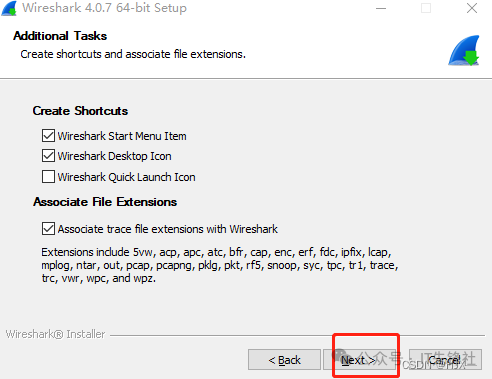Screen dimensions: 492x379
Task: Uncheck the Wireshark Start Menu Item checkbox
Action: [48, 136]
